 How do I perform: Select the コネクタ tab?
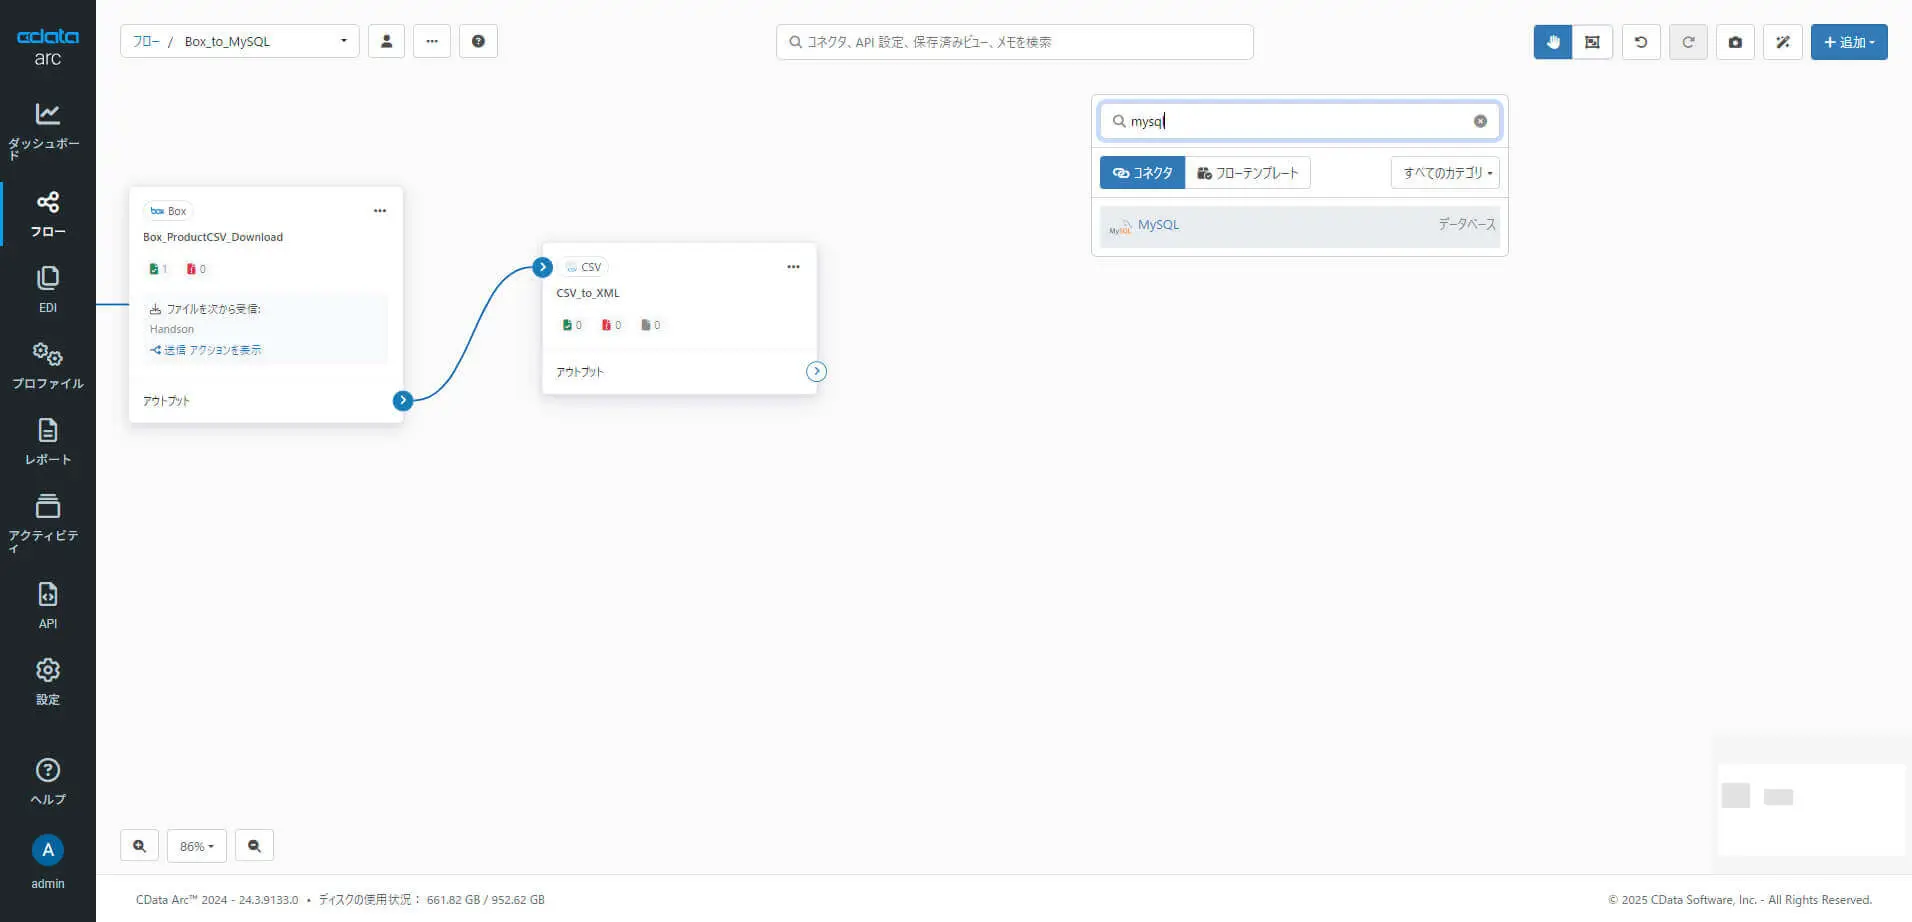click(x=1142, y=173)
